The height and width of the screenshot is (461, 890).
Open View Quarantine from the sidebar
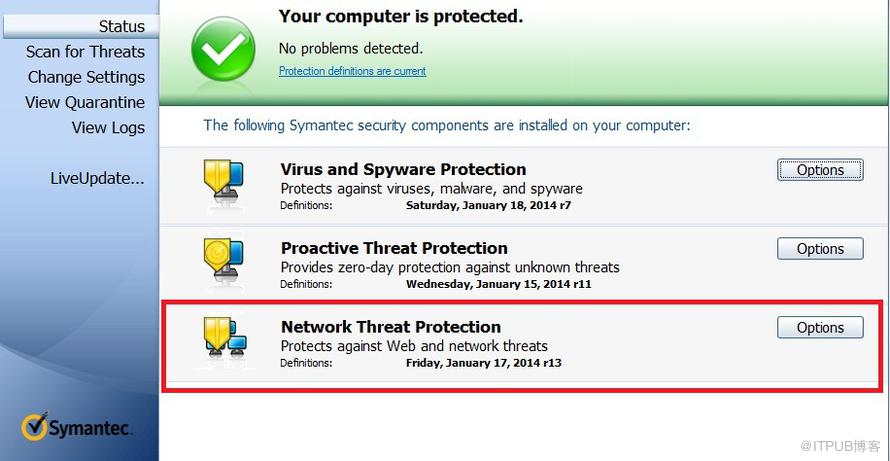pyautogui.click(x=85, y=102)
